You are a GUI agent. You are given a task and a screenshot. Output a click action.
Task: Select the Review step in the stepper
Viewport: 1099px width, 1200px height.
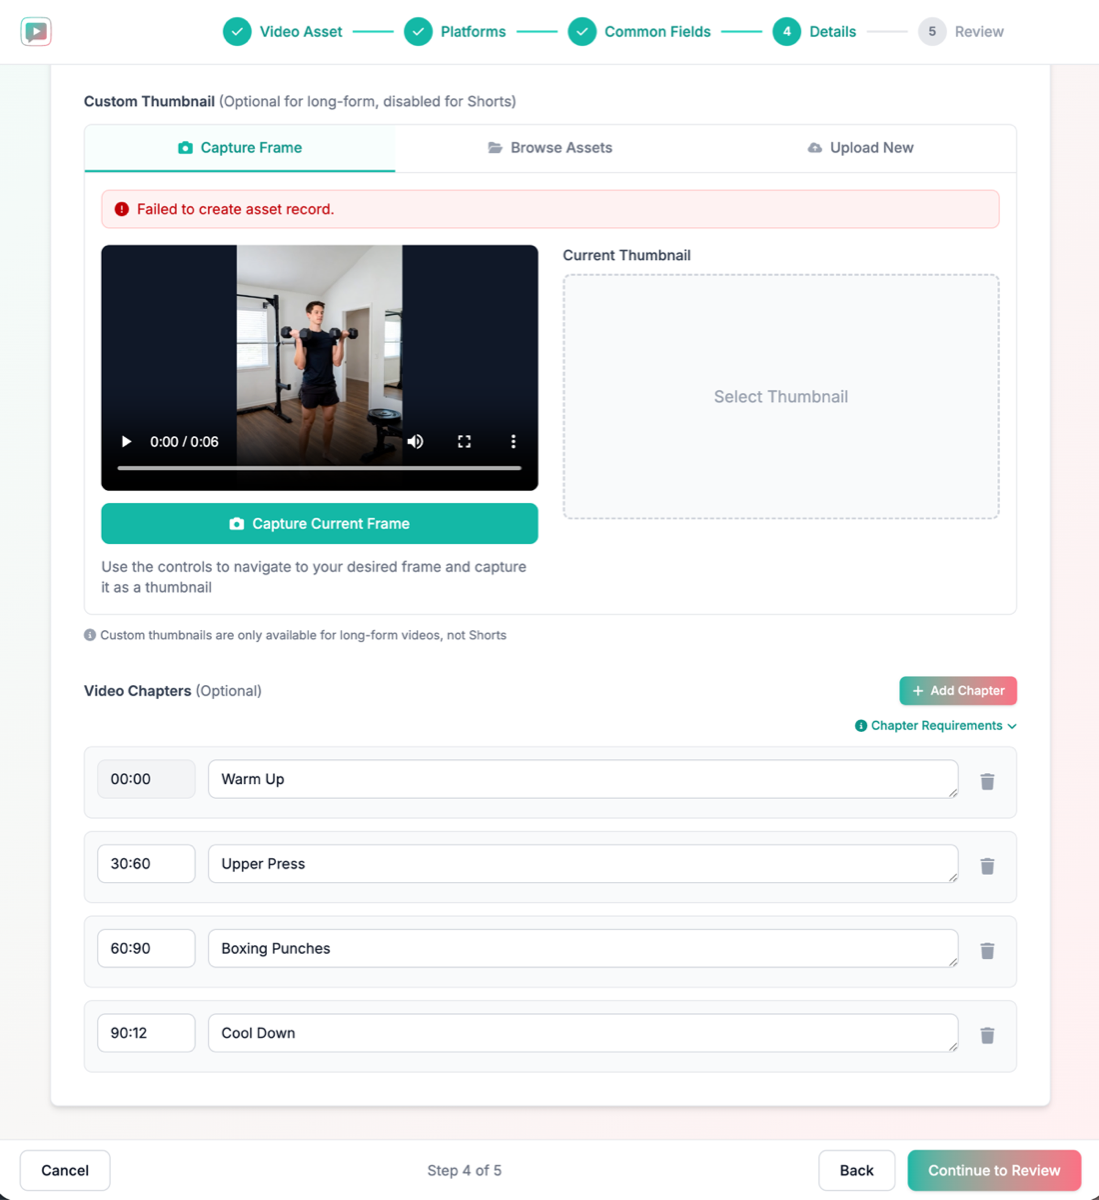pyautogui.click(x=931, y=31)
